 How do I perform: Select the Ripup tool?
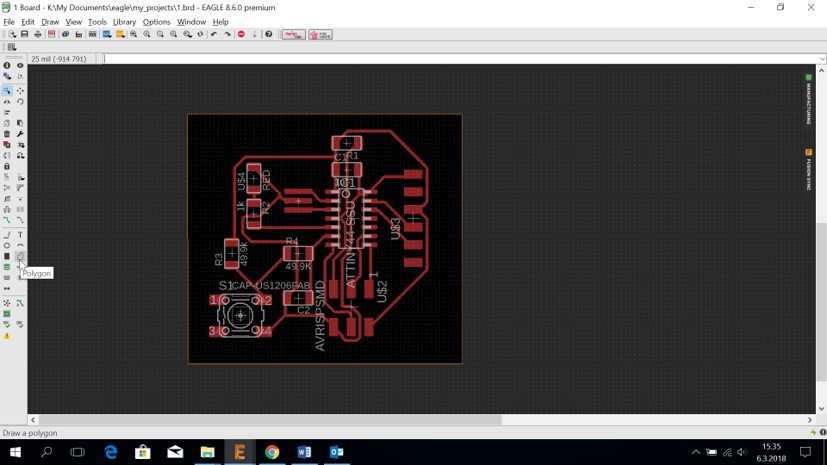point(20,220)
